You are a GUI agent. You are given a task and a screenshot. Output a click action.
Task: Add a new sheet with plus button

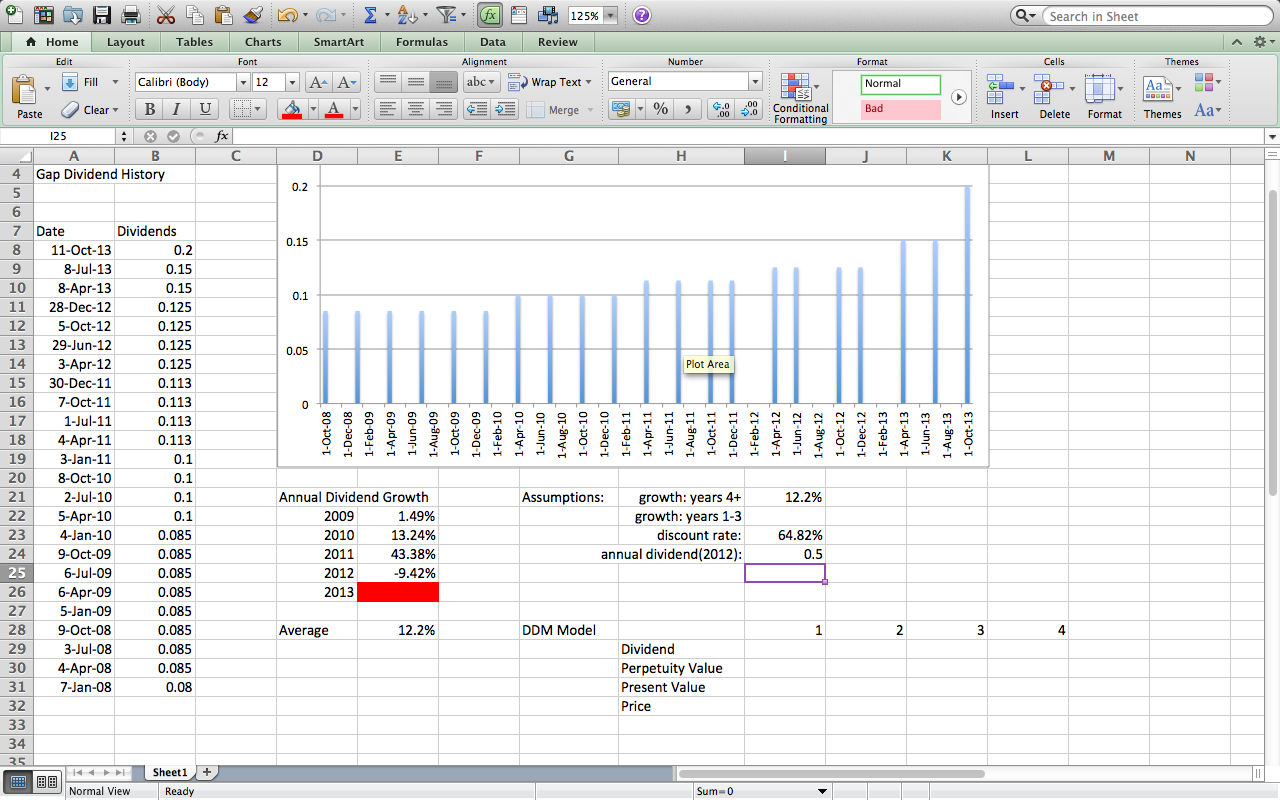click(x=207, y=772)
